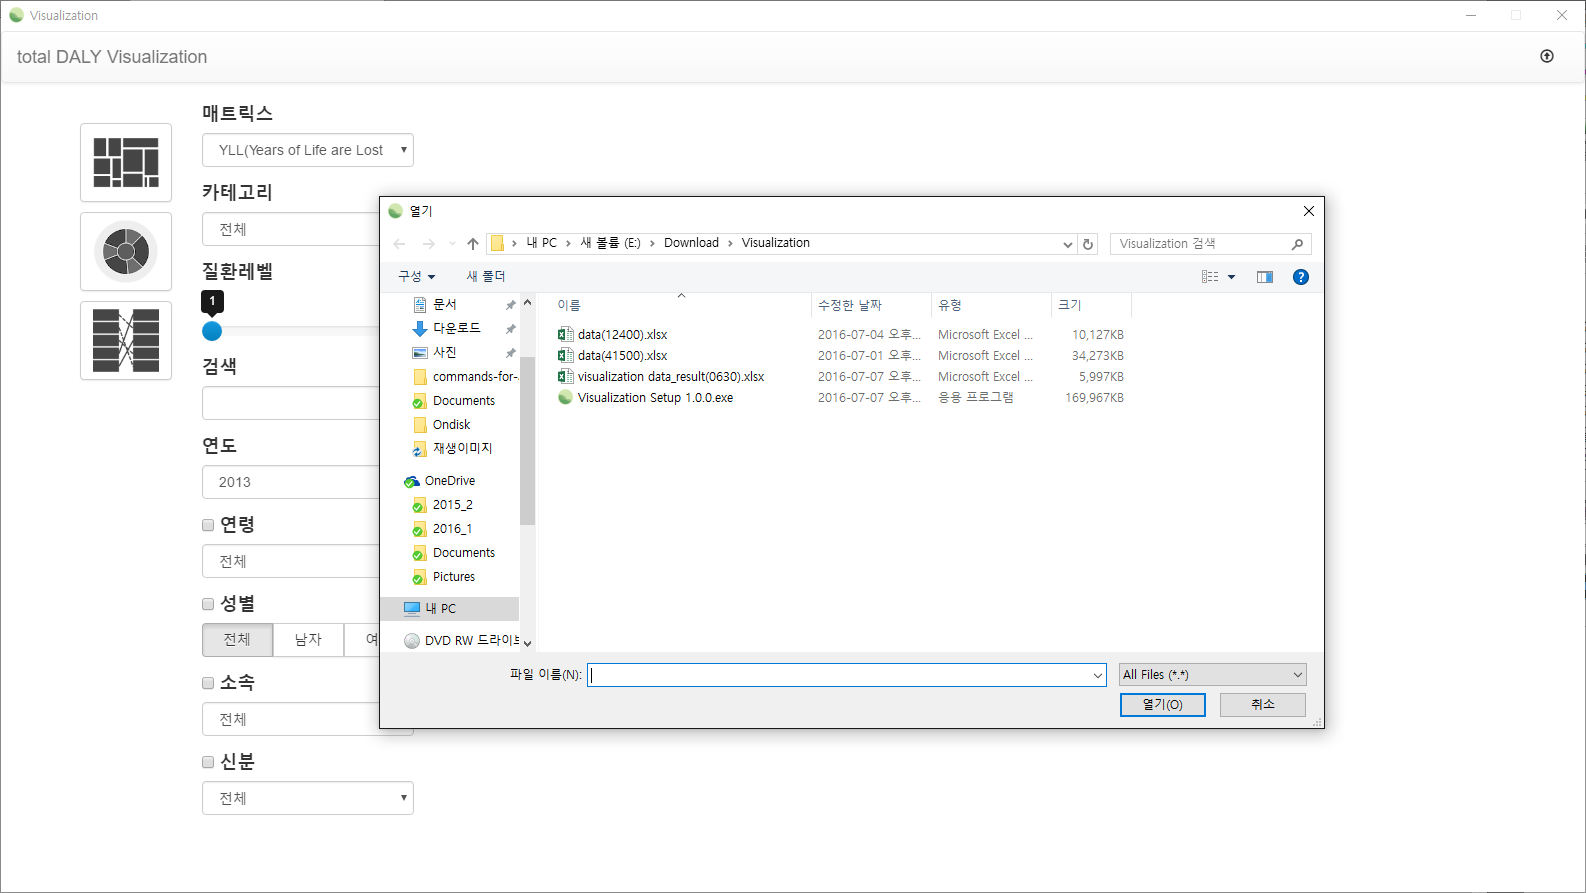Enable the 성별 checkbox

tap(208, 604)
